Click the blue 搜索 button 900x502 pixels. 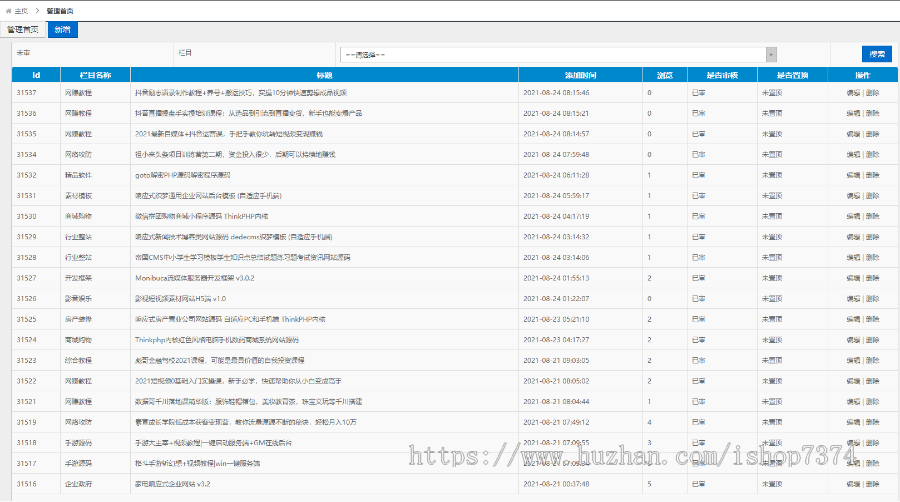(876, 54)
